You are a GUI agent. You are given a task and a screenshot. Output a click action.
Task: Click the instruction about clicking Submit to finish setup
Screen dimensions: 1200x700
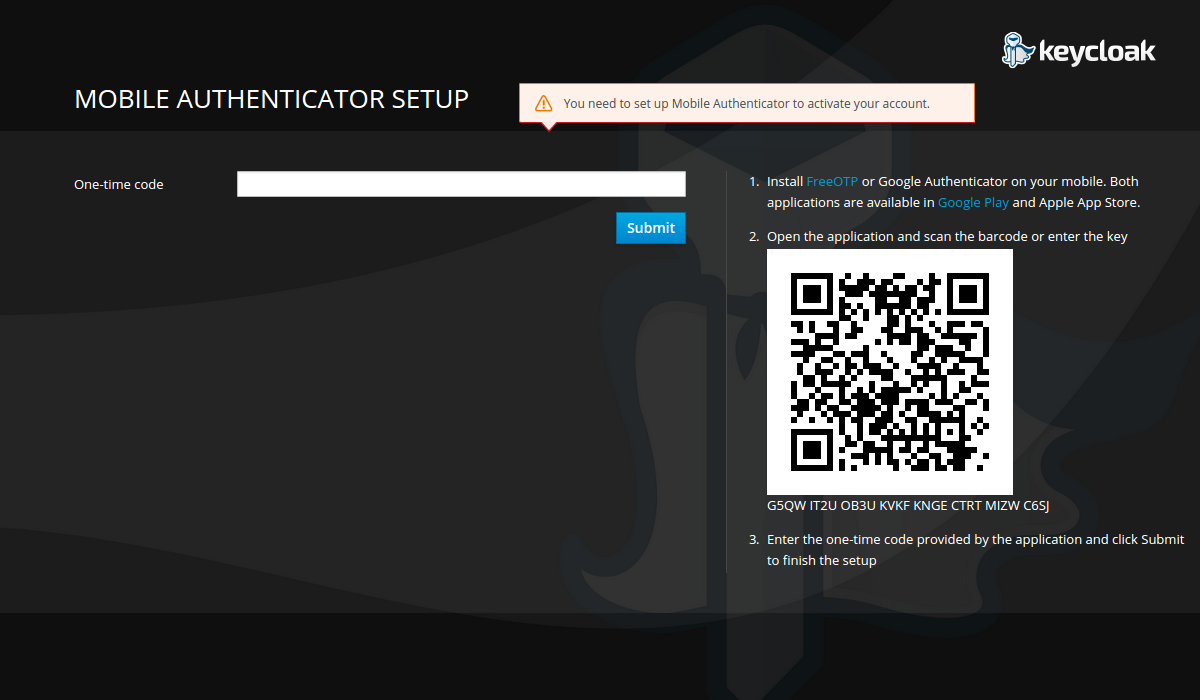click(x=975, y=550)
